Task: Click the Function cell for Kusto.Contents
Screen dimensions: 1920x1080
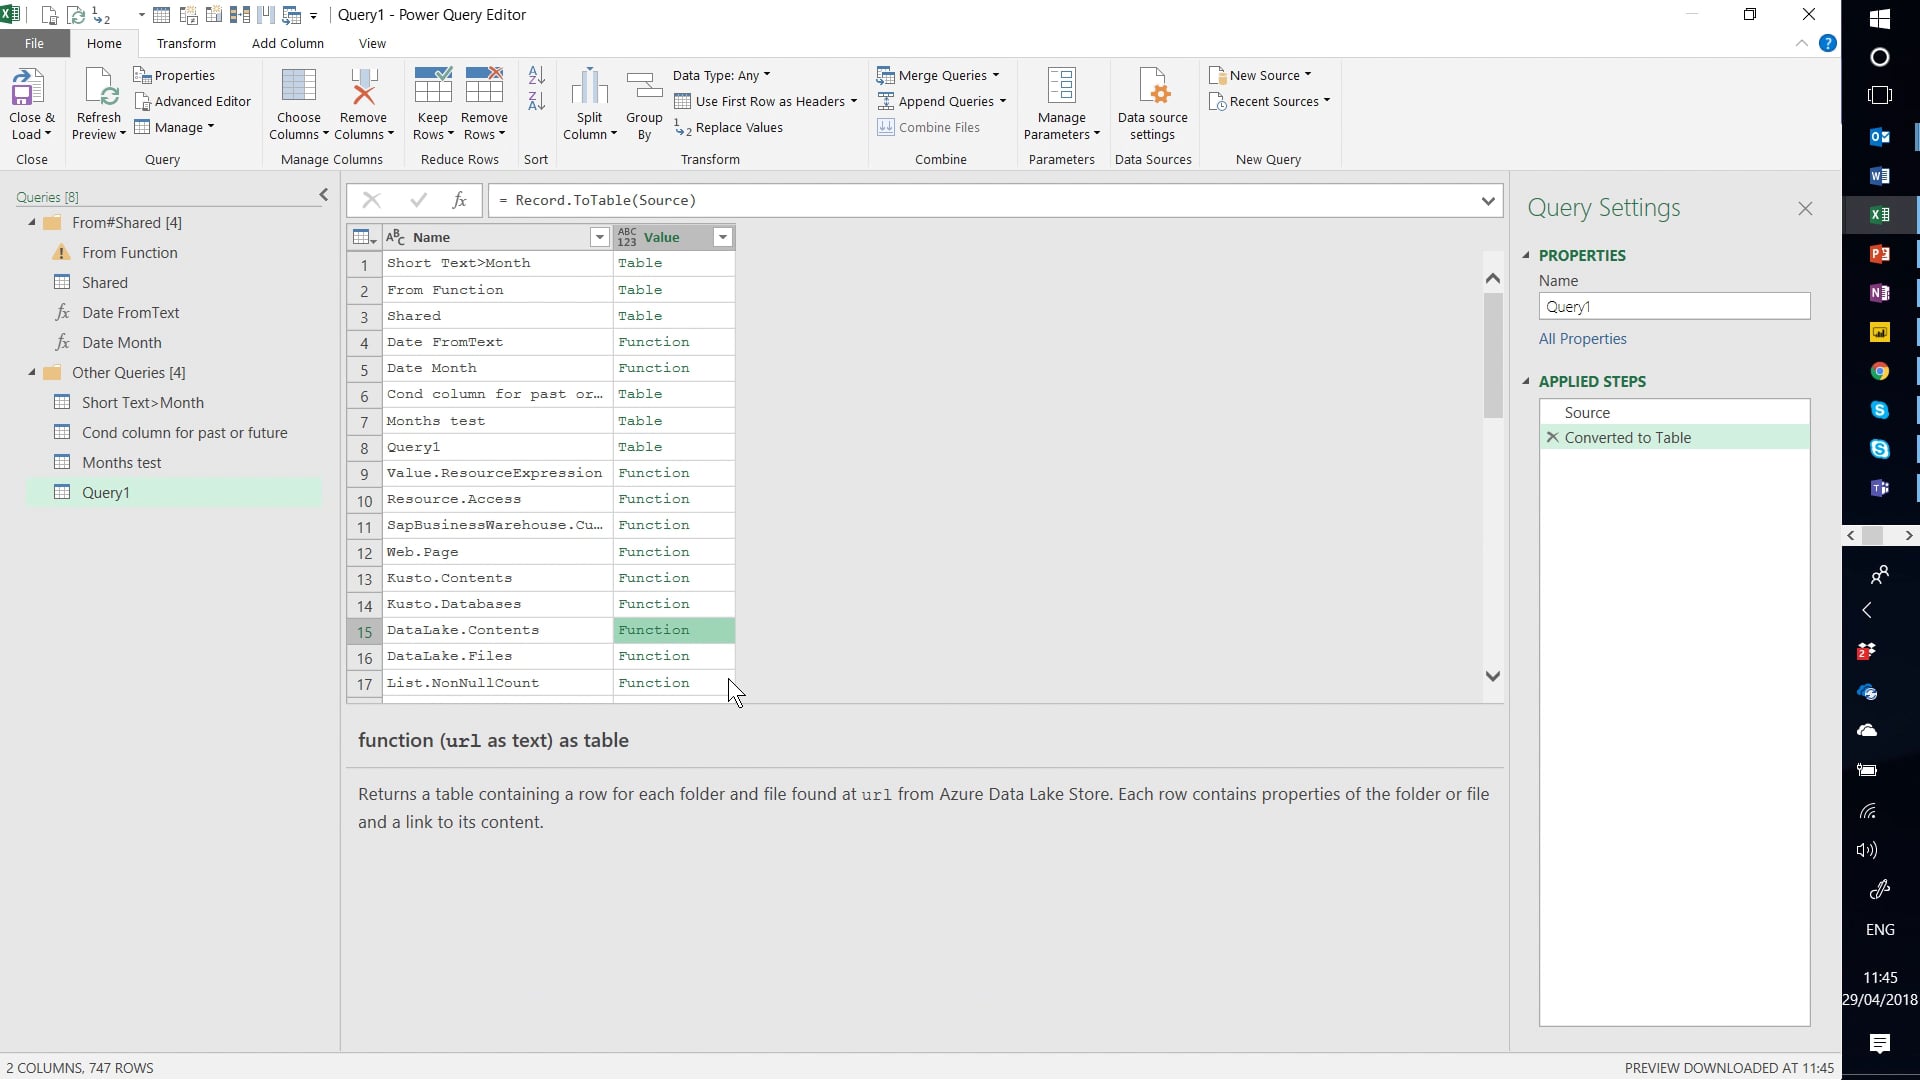Action: [x=674, y=578]
